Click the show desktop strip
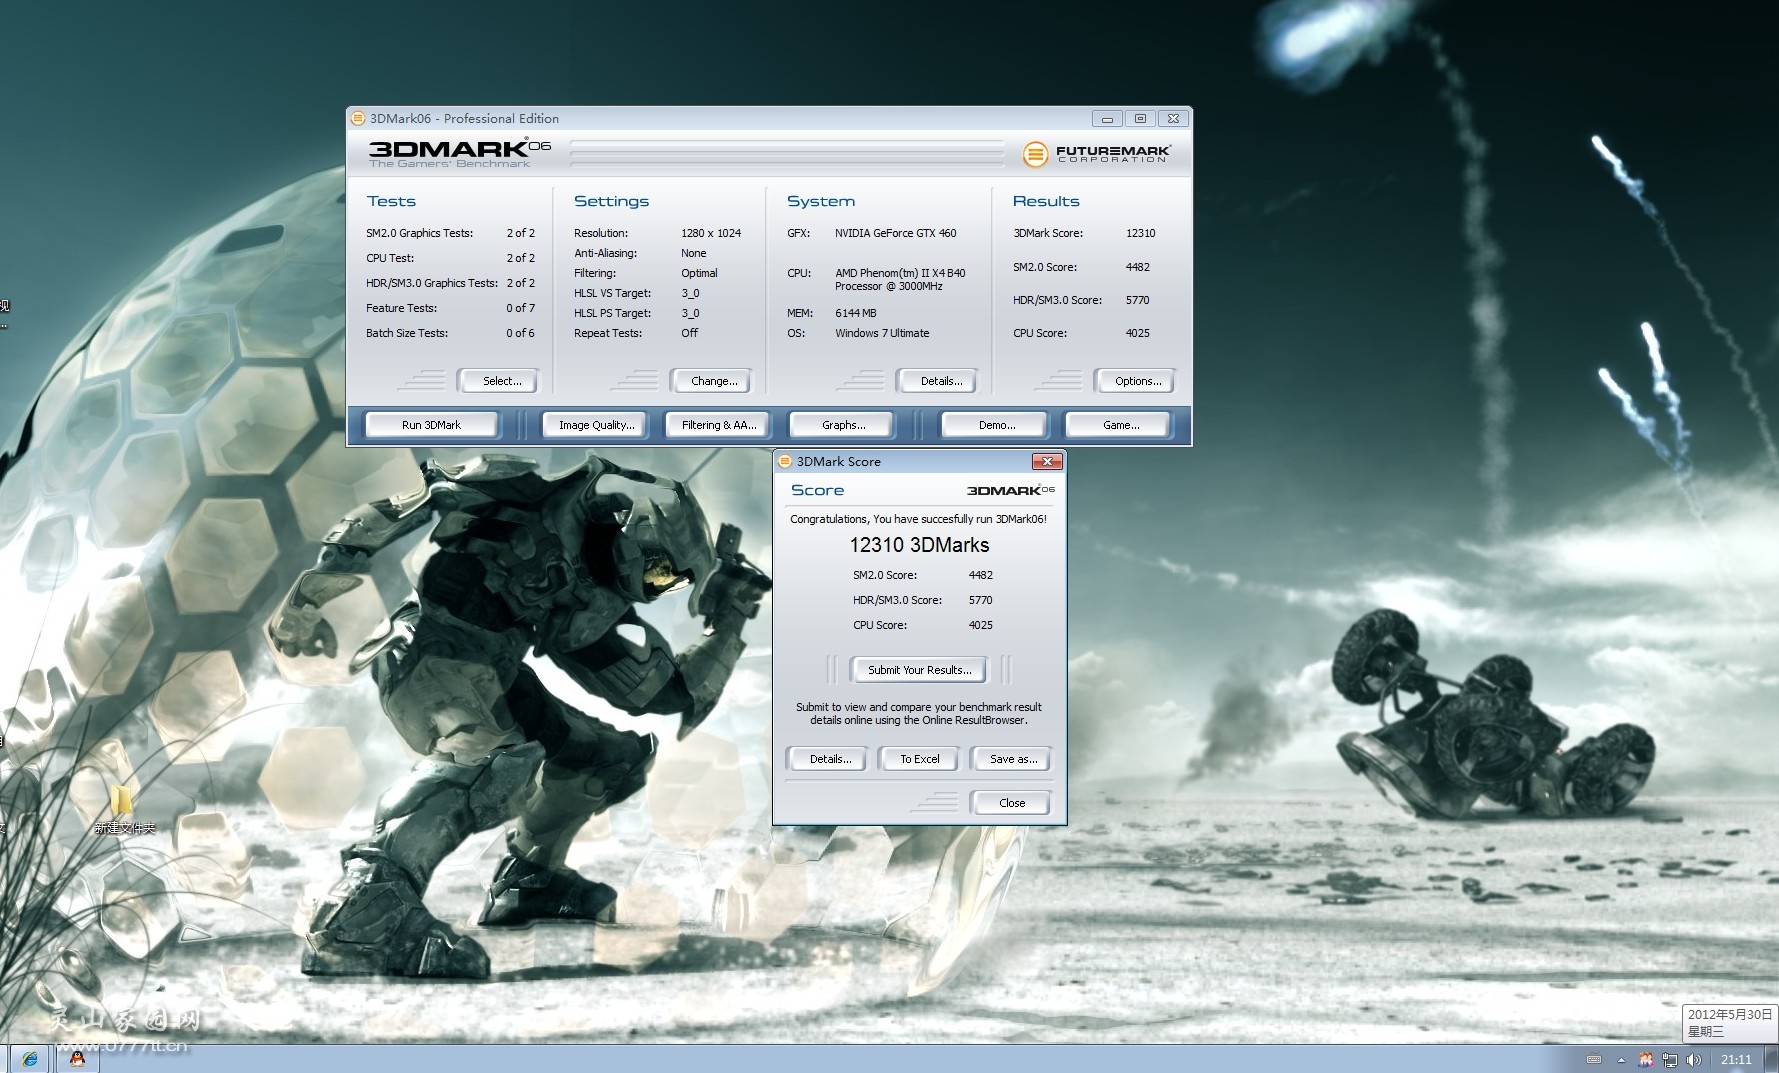Screen dimensions: 1779x1073 (x=1771, y=1059)
